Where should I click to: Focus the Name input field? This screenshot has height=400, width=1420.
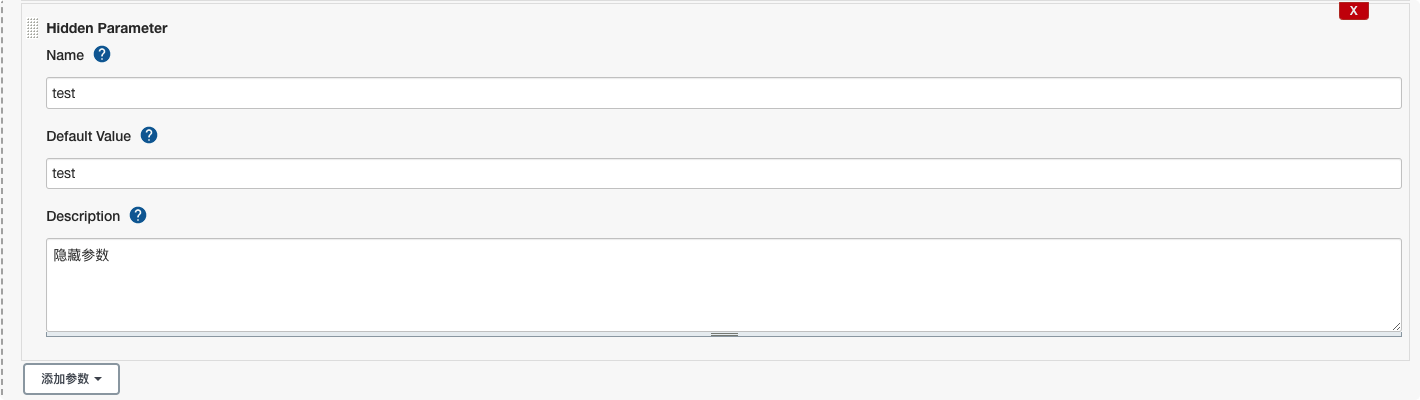click(724, 93)
